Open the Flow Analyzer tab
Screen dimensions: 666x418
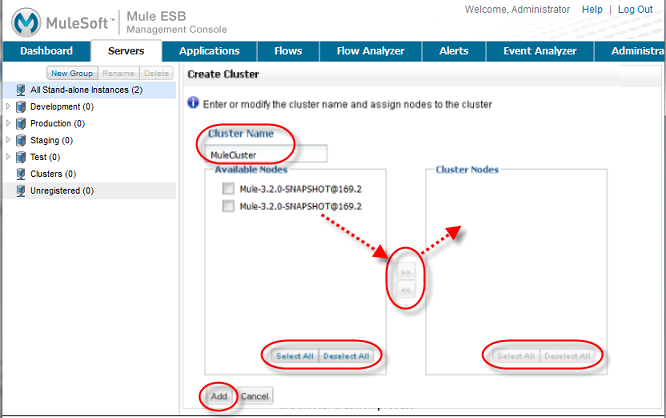[x=370, y=51]
